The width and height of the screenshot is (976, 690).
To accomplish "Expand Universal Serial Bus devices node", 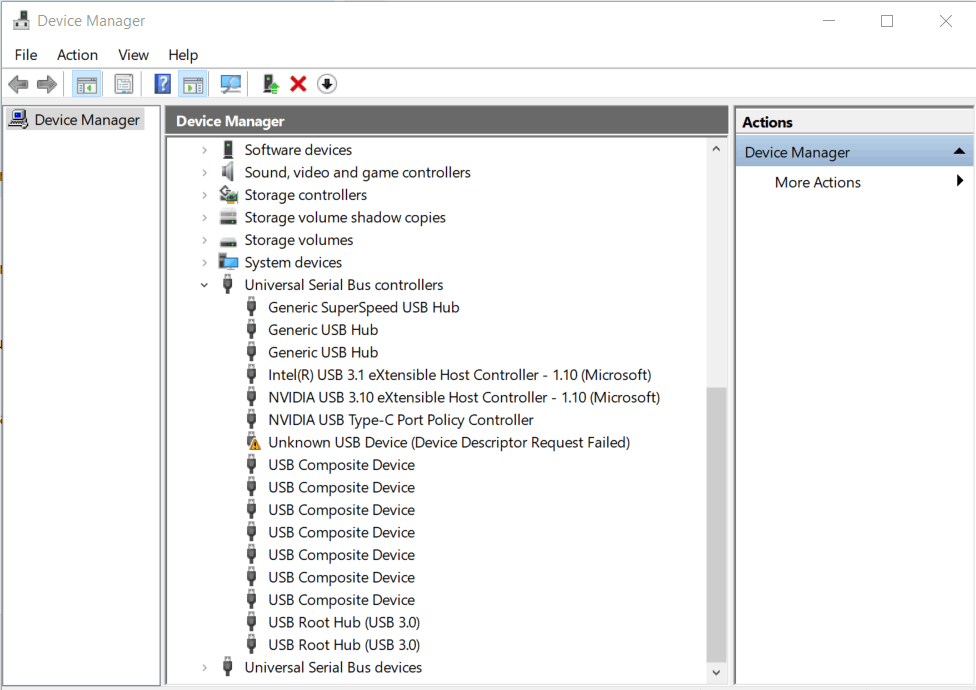I will point(204,668).
